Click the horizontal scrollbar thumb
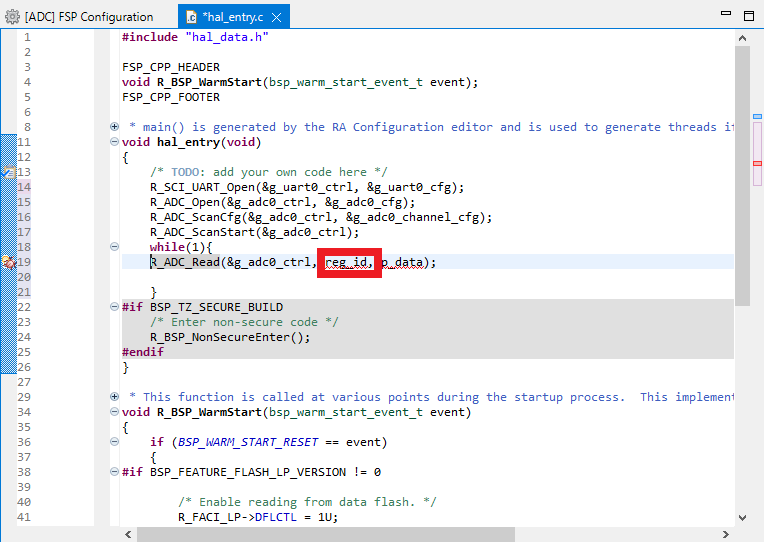764x542 pixels. coord(325,534)
